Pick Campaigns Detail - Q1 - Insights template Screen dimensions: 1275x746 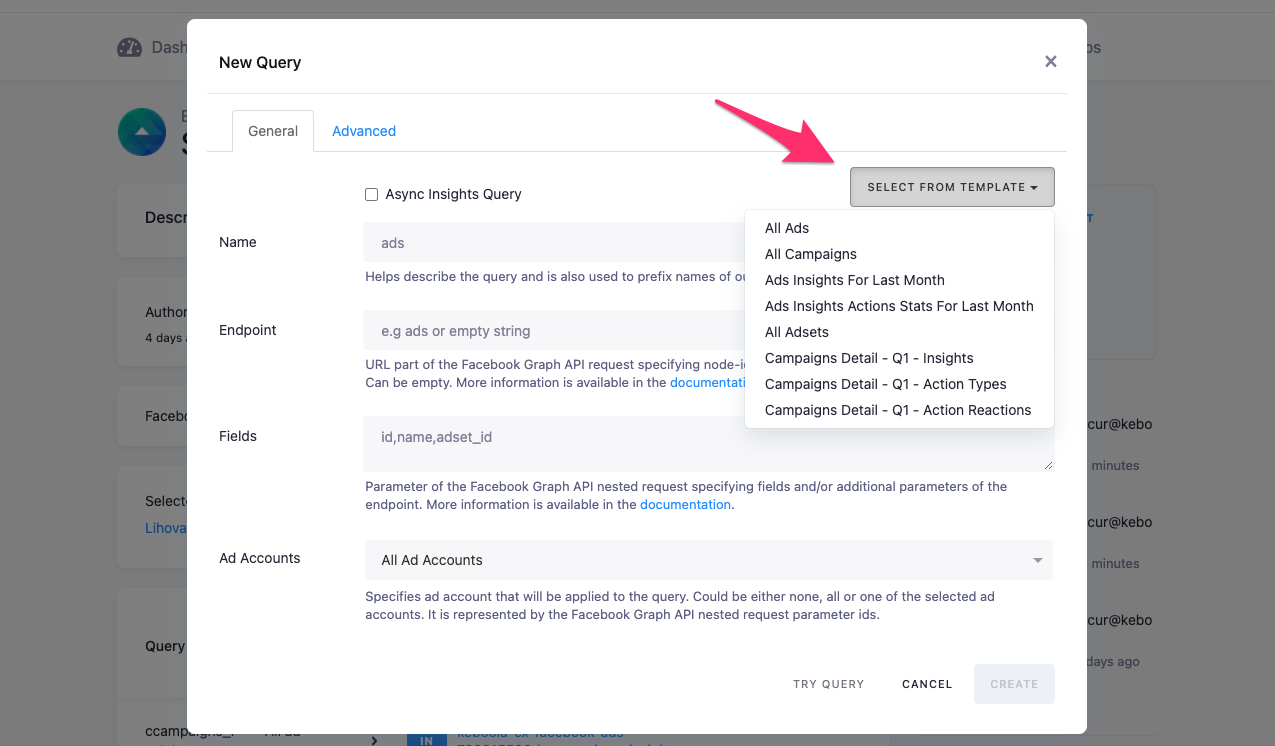pos(869,358)
